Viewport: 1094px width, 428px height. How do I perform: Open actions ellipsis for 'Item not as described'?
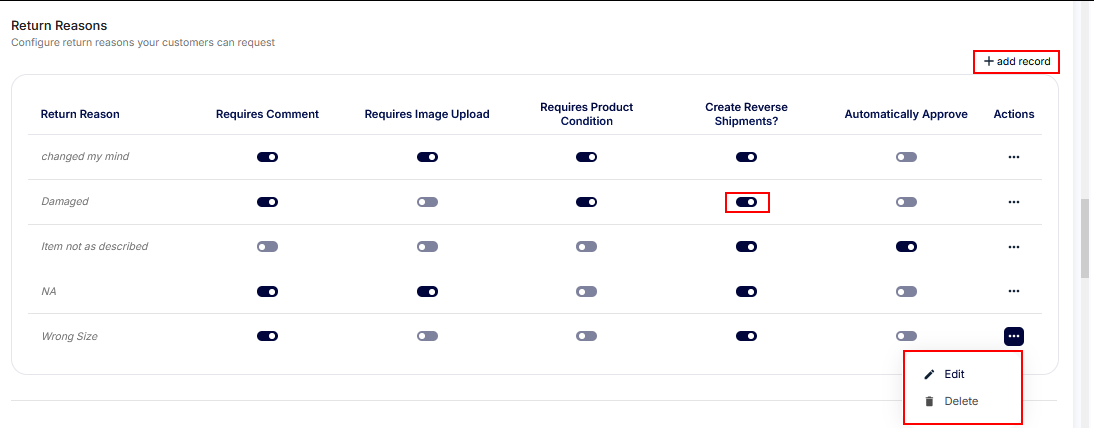tap(1013, 247)
